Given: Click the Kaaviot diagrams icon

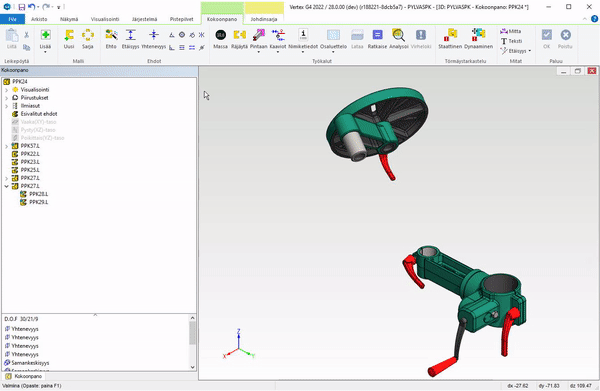Looking at the screenshot, I should pos(278,35).
